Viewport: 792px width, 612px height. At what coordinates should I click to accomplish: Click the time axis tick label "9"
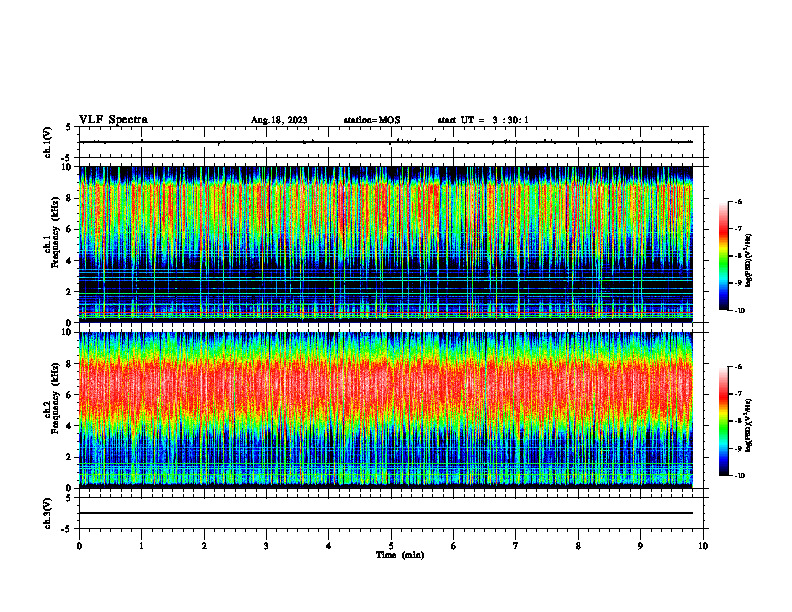click(x=640, y=546)
